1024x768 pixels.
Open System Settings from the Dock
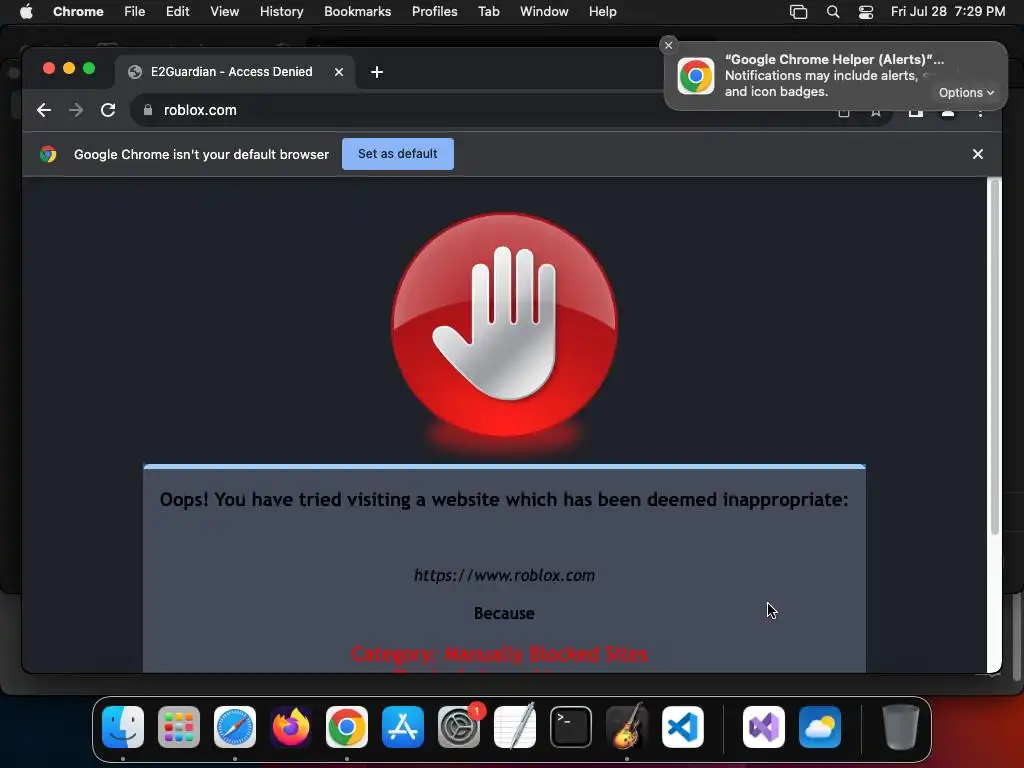click(x=458, y=727)
